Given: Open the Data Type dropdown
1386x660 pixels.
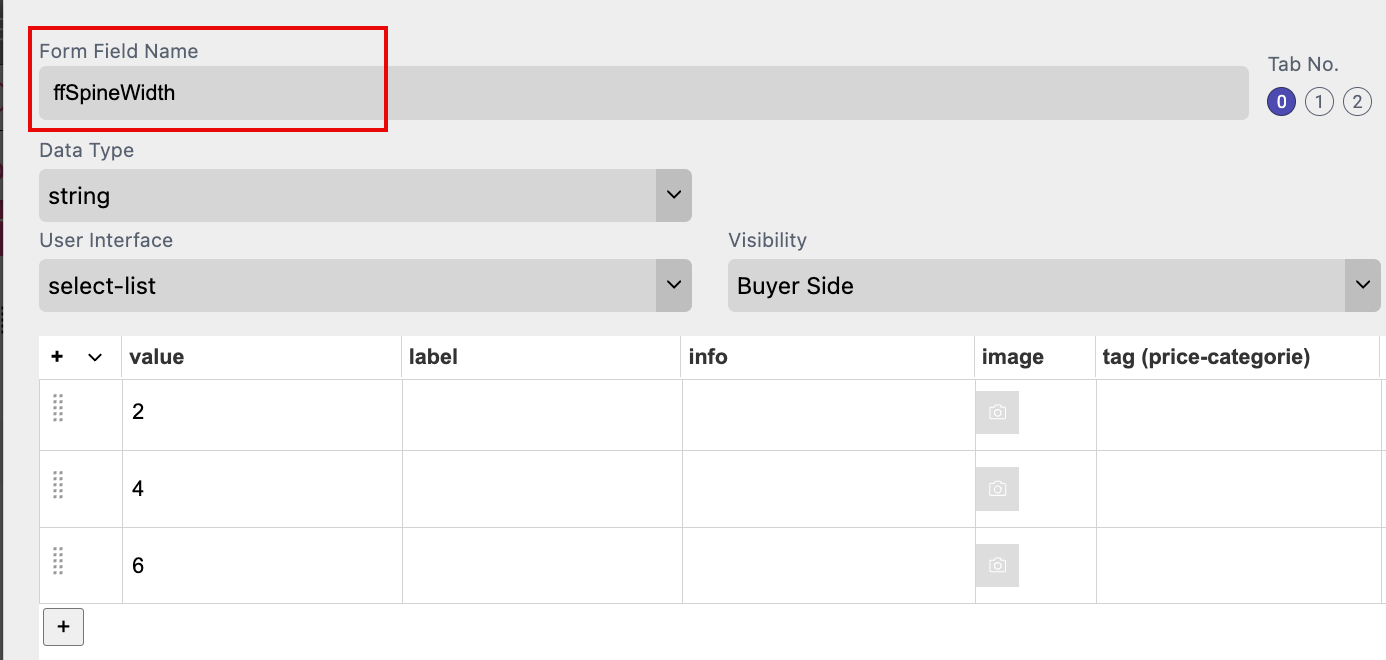Looking at the screenshot, I should tap(365, 195).
